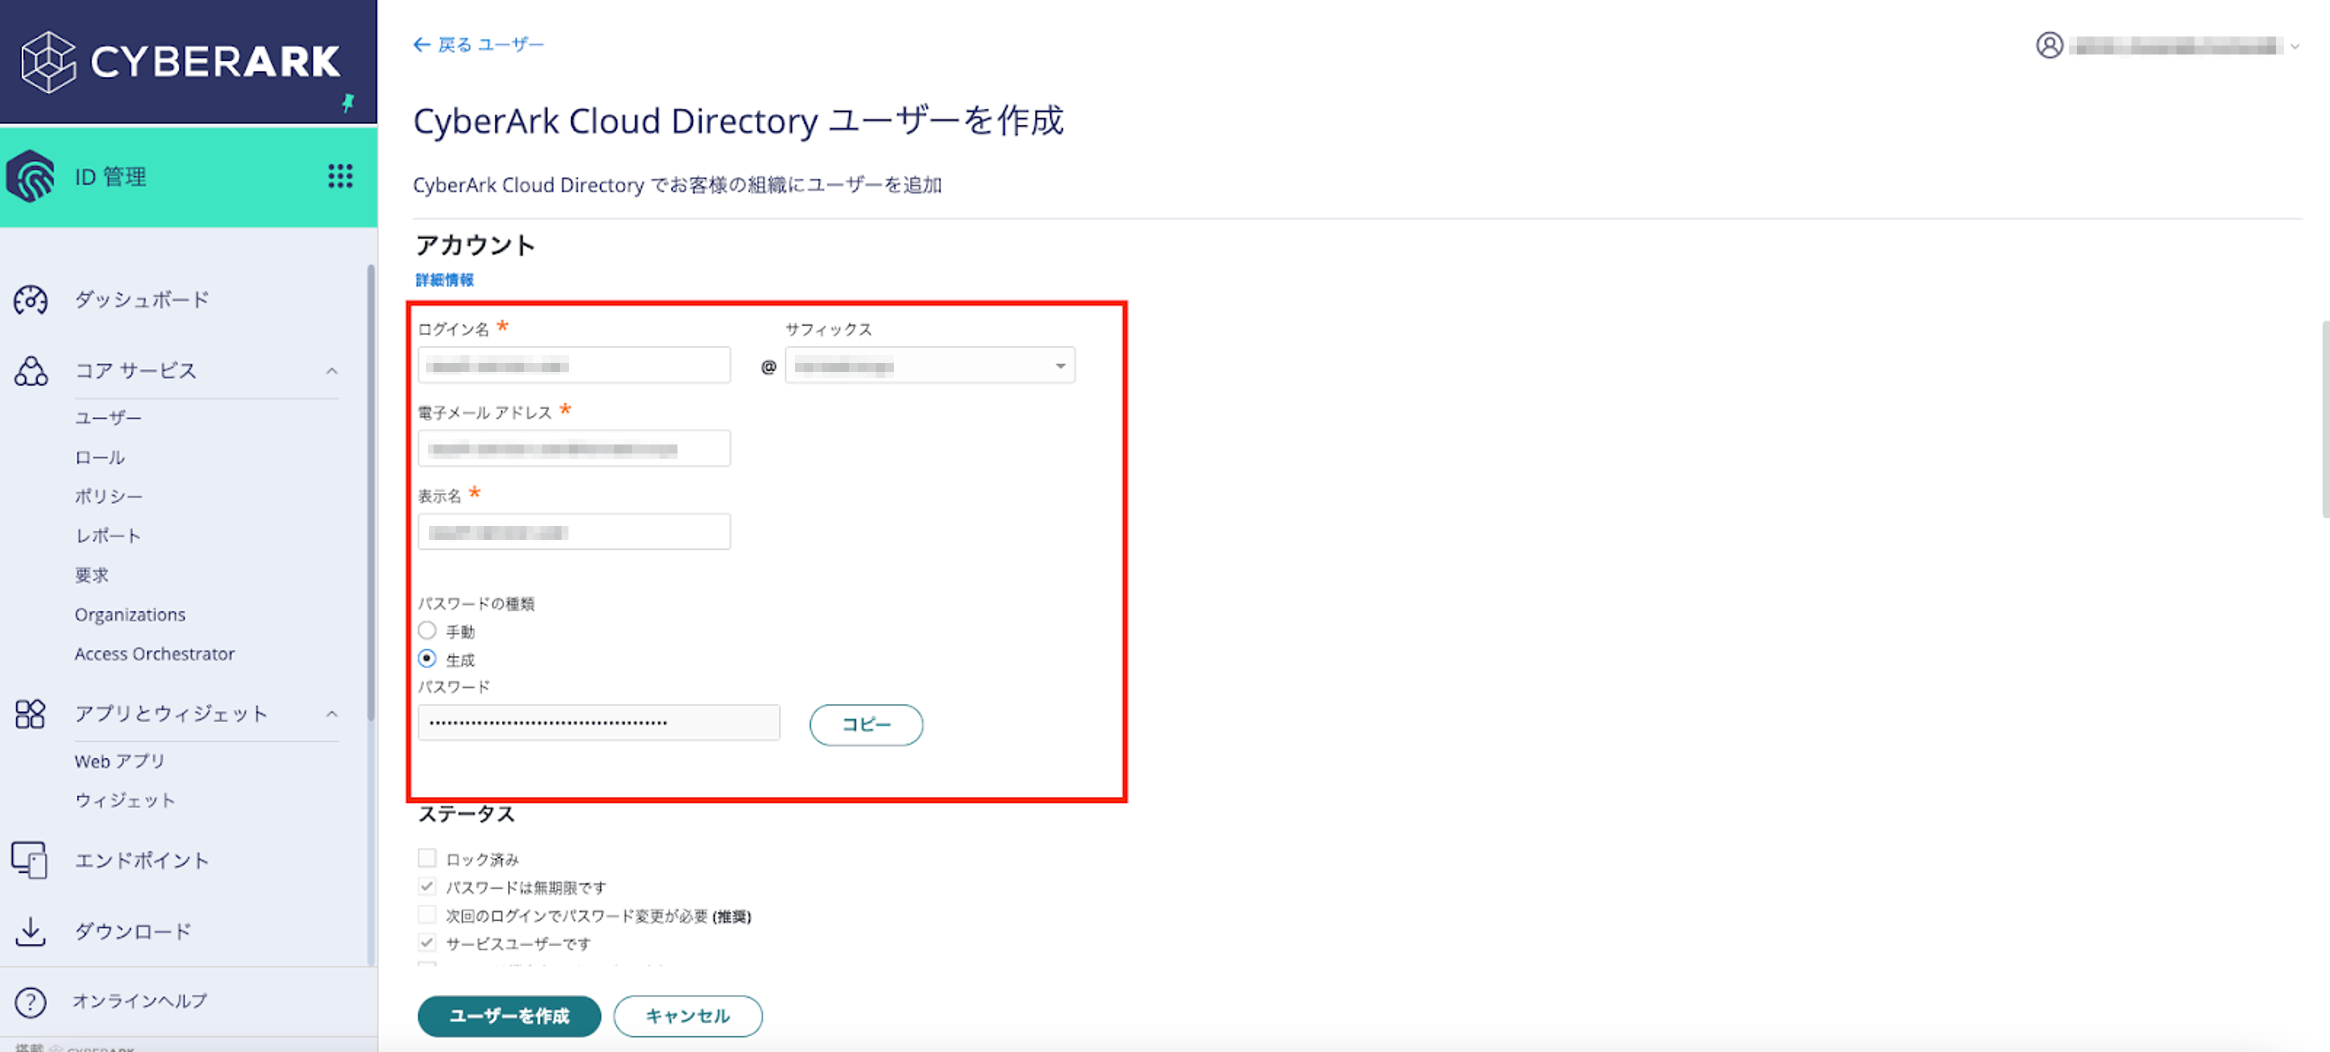Check the ロック済み checkbox
The image size is (2330, 1052).
click(427, 858)
